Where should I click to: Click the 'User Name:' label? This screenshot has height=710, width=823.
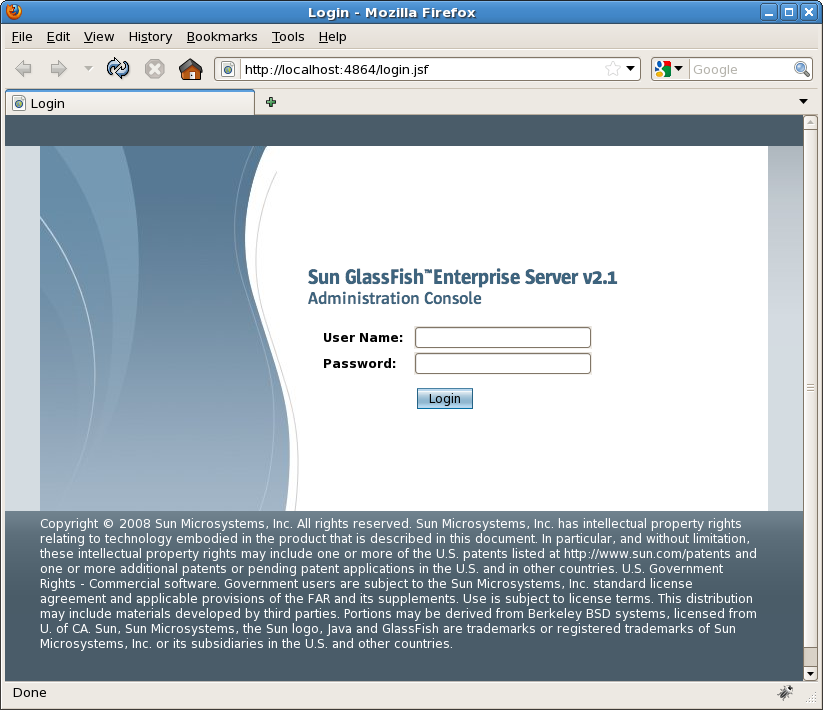(363, 337)
